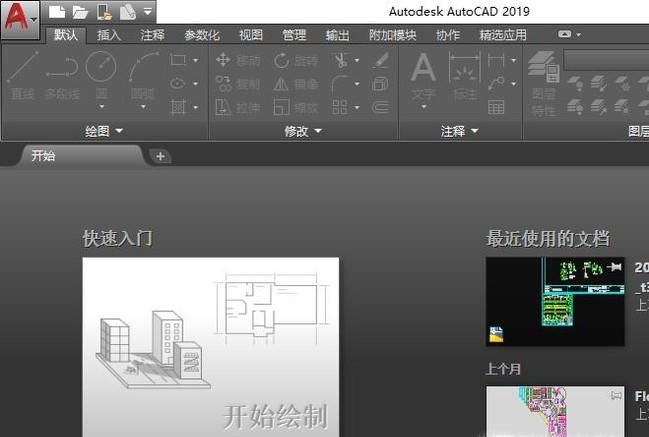Switch to the 默认 ribbon tab
This screenshot has height=437, width=649.
tap(66, 35)
